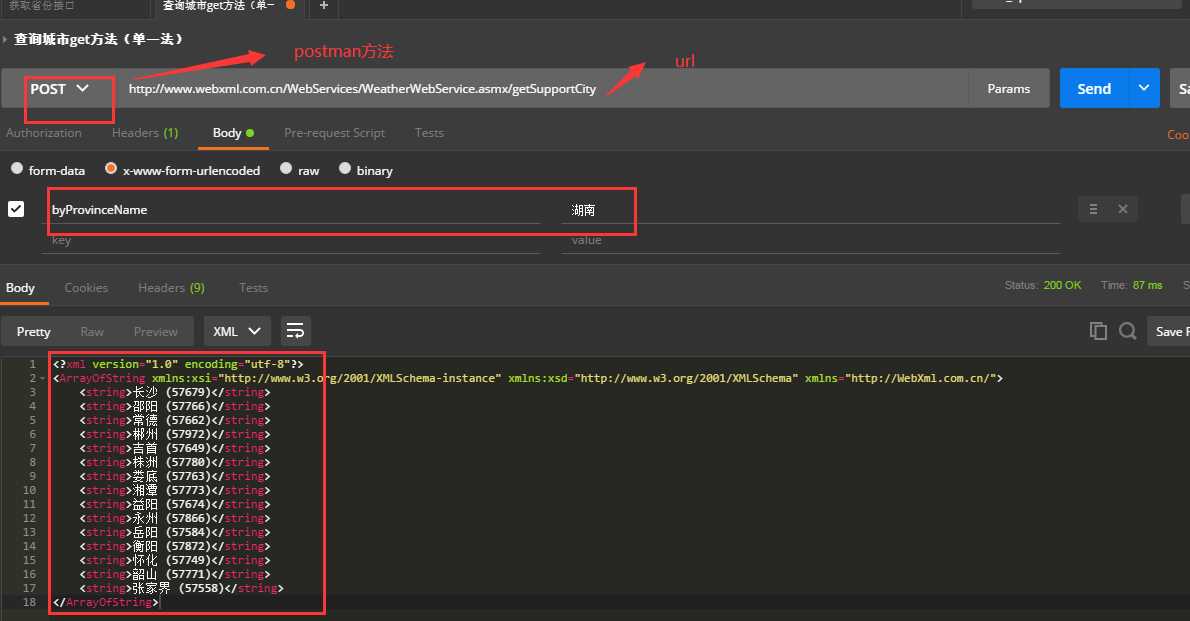Search response with magnifier icon
Viewport: 1190px width, 621px height.
click(x=1128, y=331)
